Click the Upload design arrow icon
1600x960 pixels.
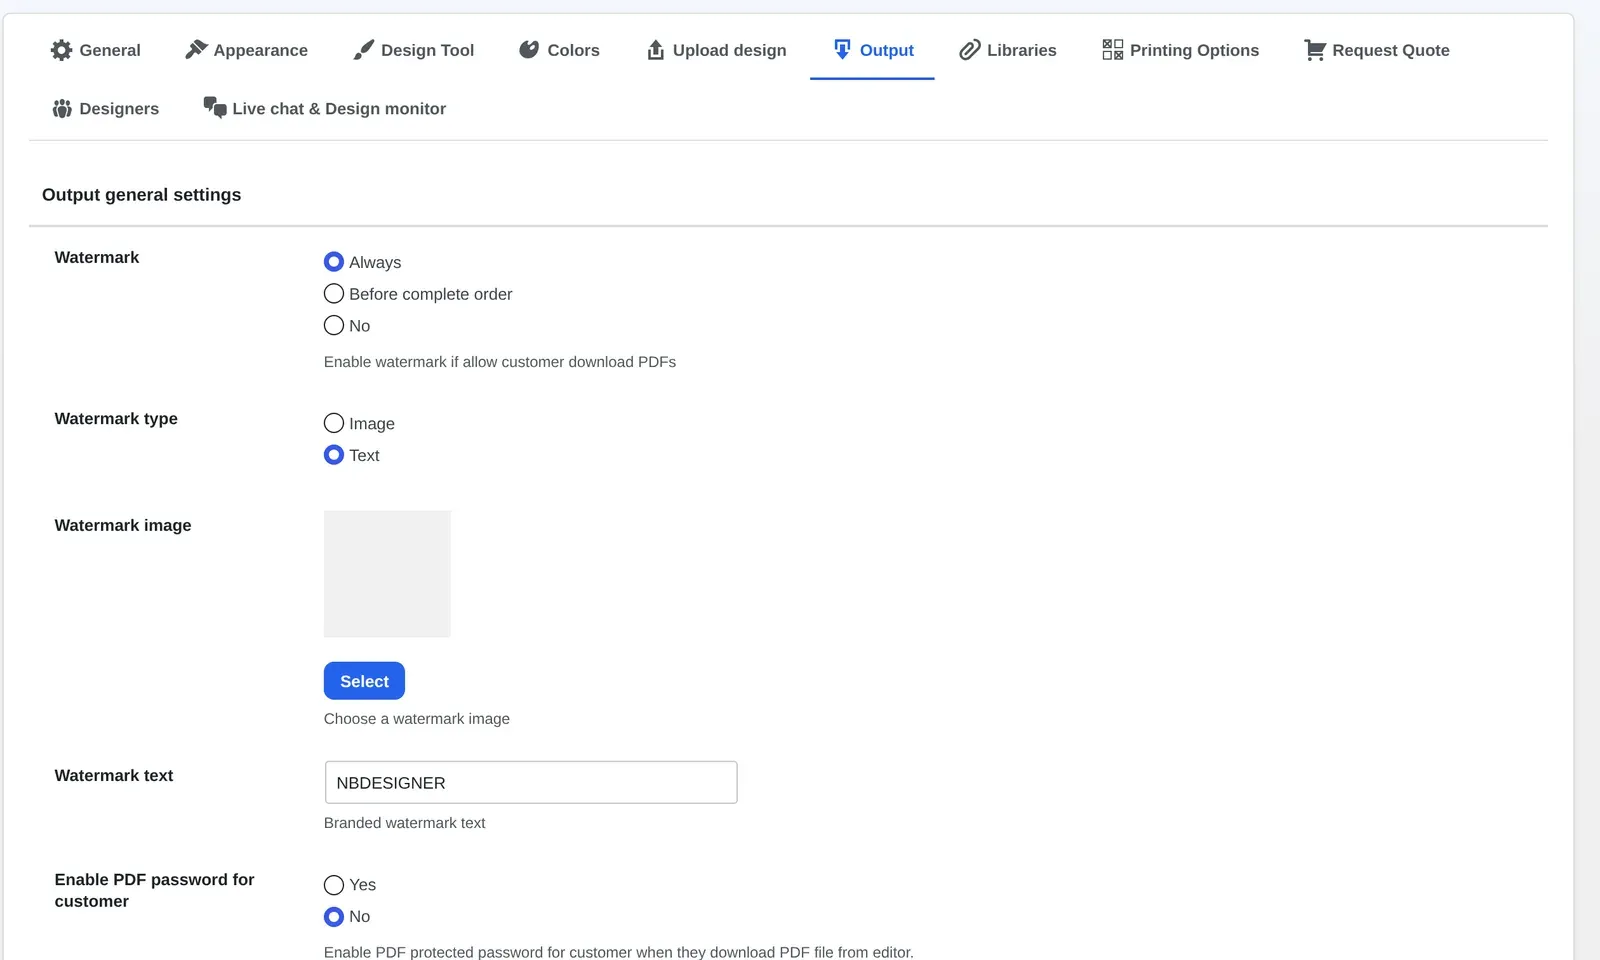coord(655,50)
